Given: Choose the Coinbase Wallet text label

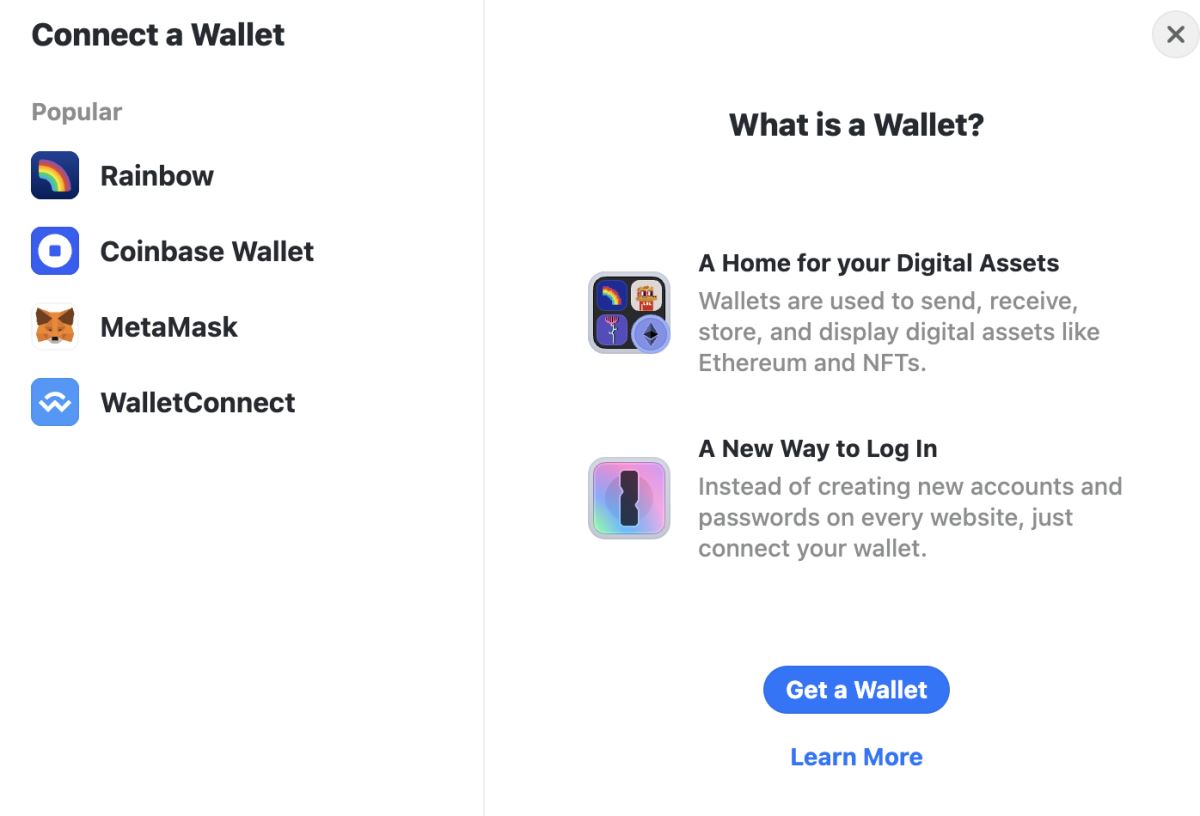Looking at the screenshot, I should (x=207, y=251).
